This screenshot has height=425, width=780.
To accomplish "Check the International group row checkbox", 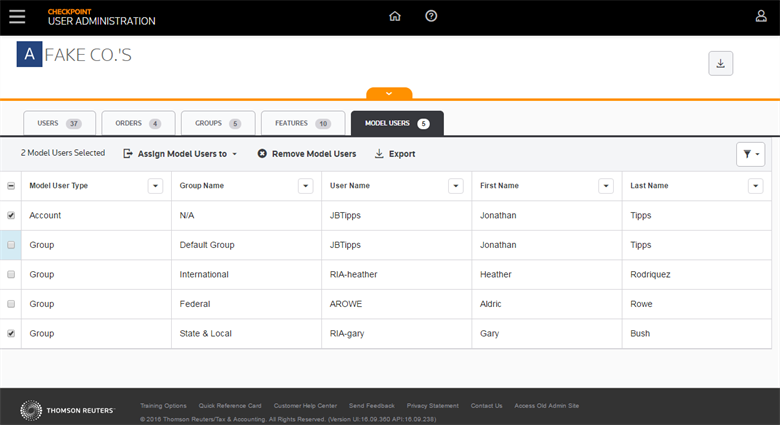I will [11, 274].
